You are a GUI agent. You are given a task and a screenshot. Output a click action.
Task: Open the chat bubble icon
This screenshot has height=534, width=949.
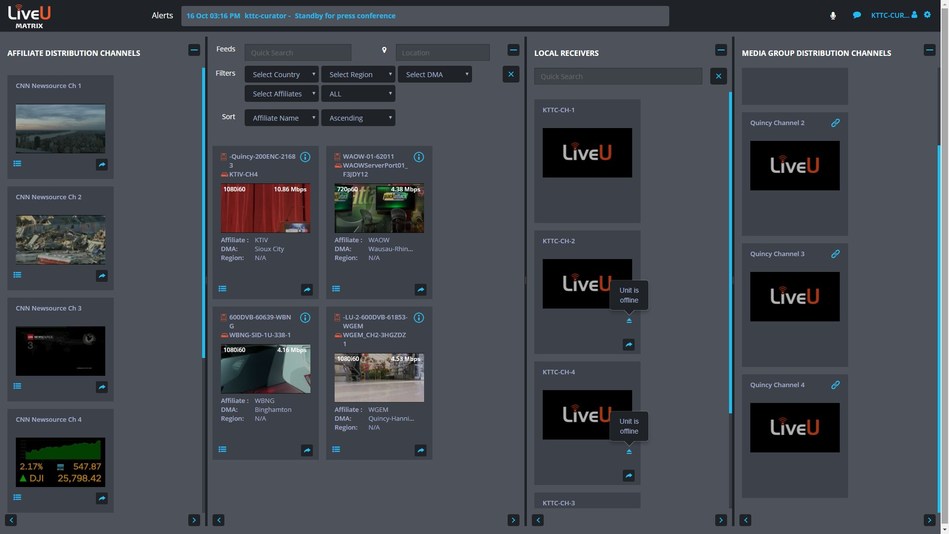pyautogui.click(x=857, y=15)
